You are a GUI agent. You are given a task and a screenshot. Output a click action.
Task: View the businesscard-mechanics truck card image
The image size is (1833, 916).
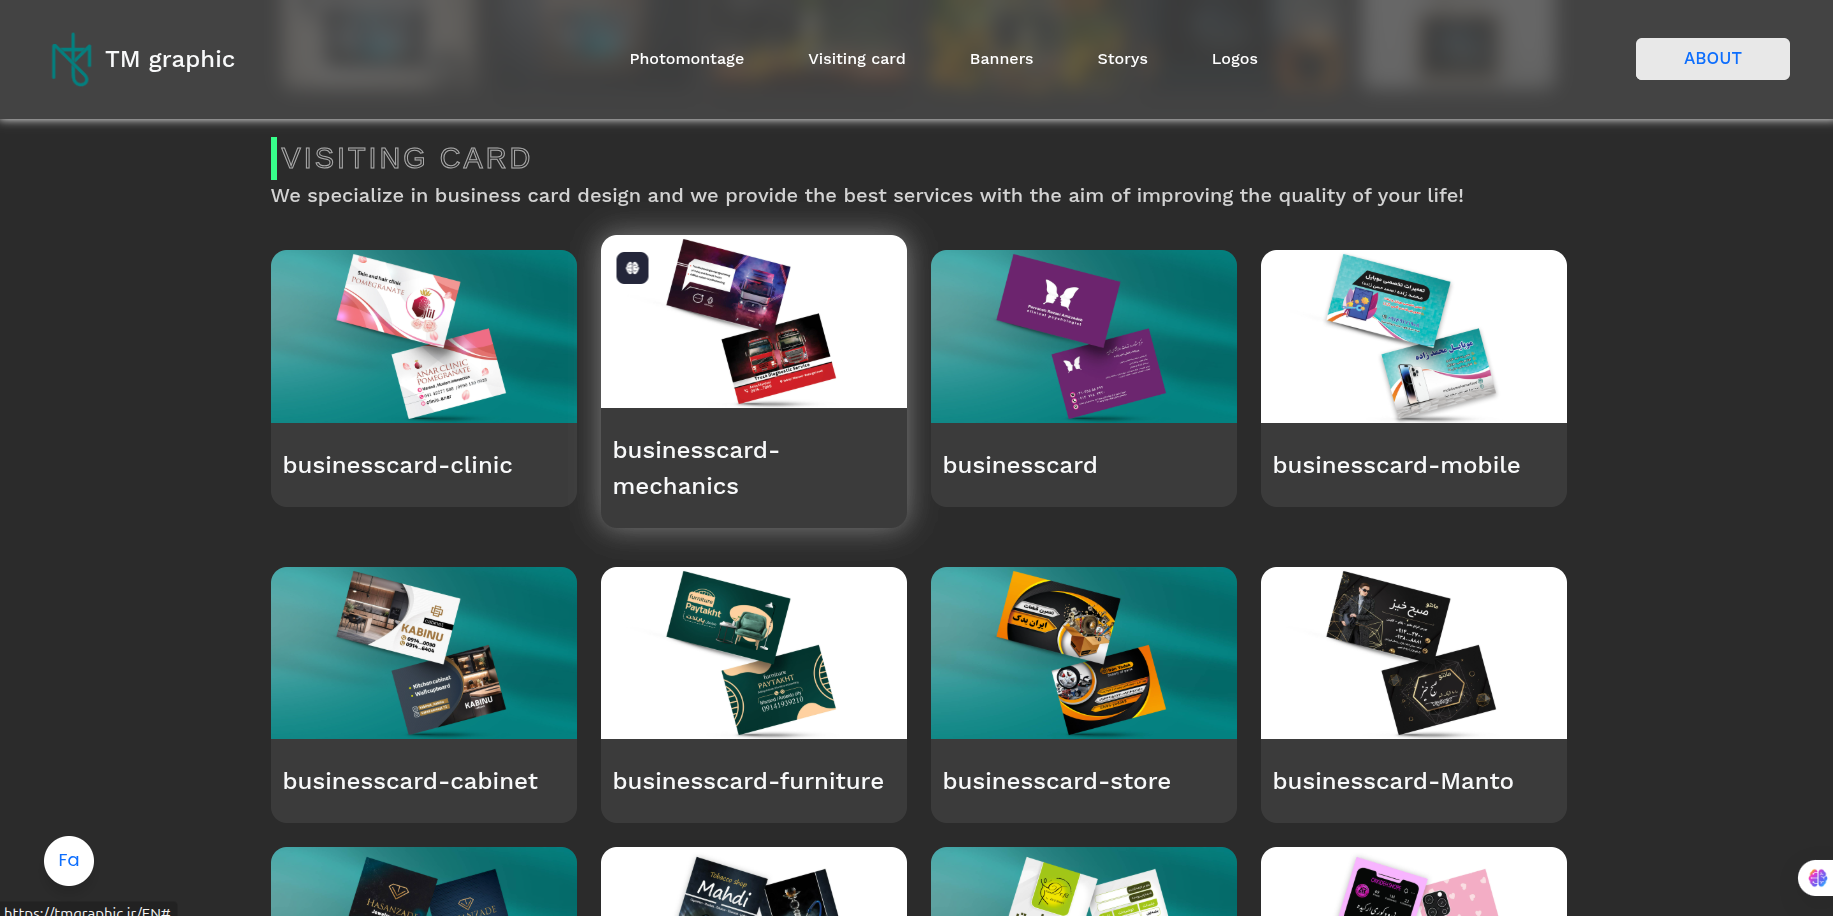(754, 322)
